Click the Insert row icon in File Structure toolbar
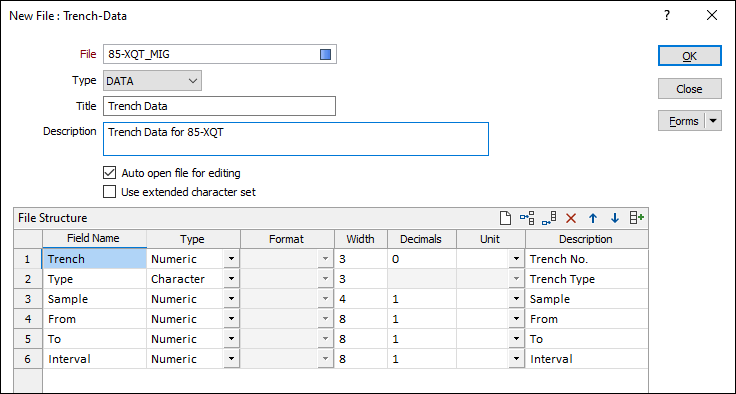The width and height of the screenshot is (736, 394). [527, 218]
